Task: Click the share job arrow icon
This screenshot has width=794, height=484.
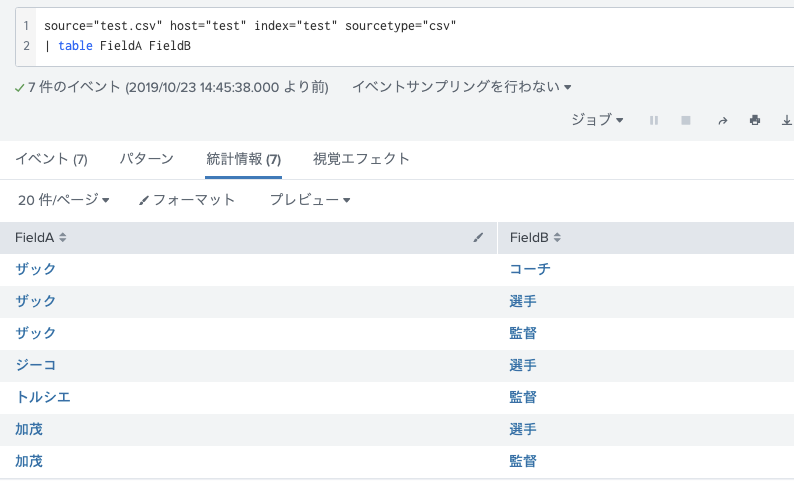Action: 722,120
